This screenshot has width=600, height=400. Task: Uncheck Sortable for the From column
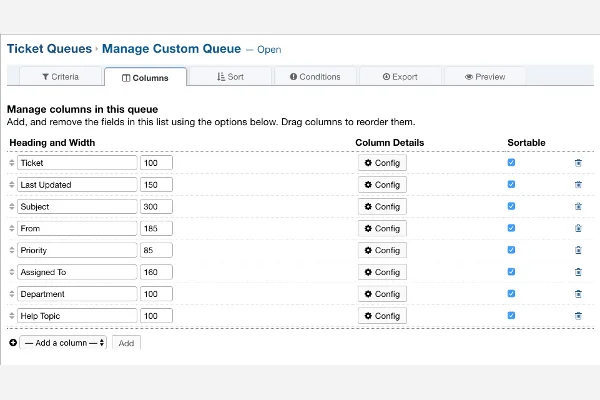click(x=511, y=228)
